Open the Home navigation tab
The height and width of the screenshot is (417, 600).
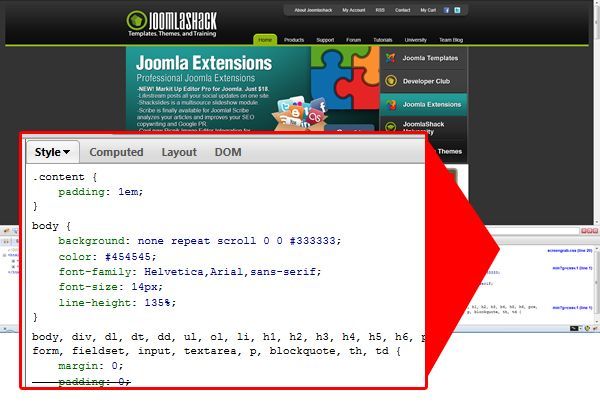[265, 40]
